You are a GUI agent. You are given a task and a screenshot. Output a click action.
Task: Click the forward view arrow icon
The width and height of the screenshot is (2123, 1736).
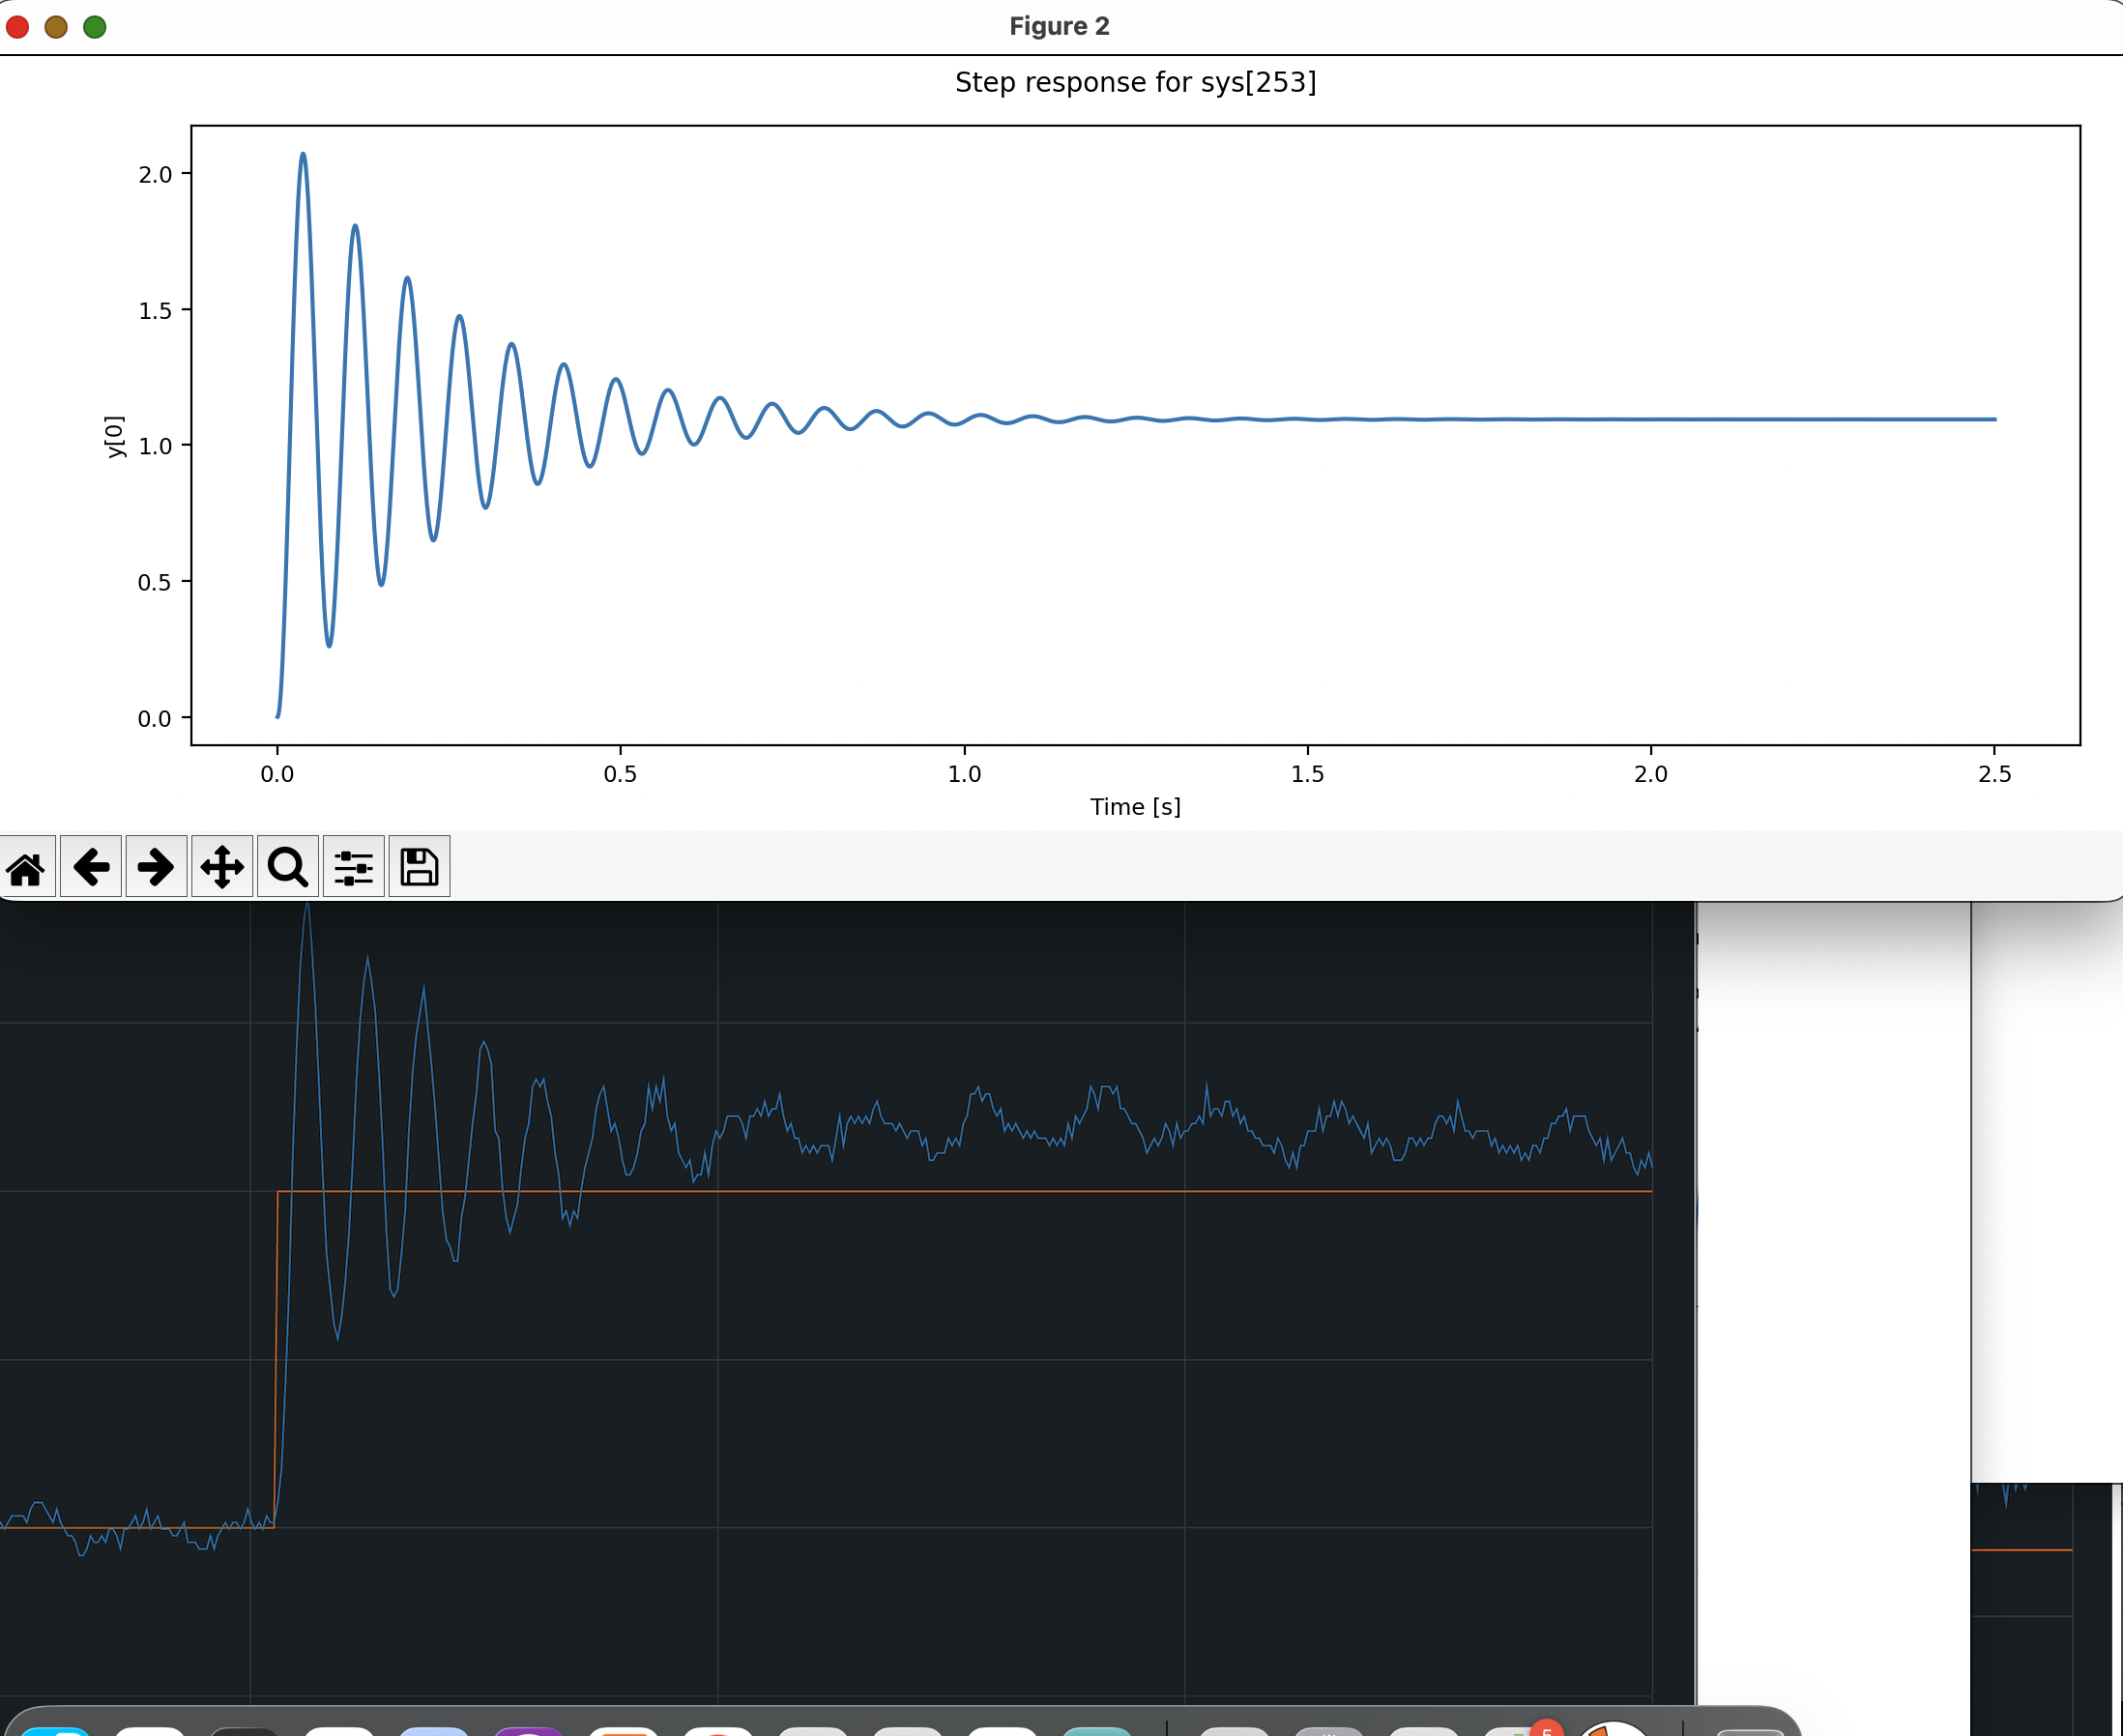point(156,867)
